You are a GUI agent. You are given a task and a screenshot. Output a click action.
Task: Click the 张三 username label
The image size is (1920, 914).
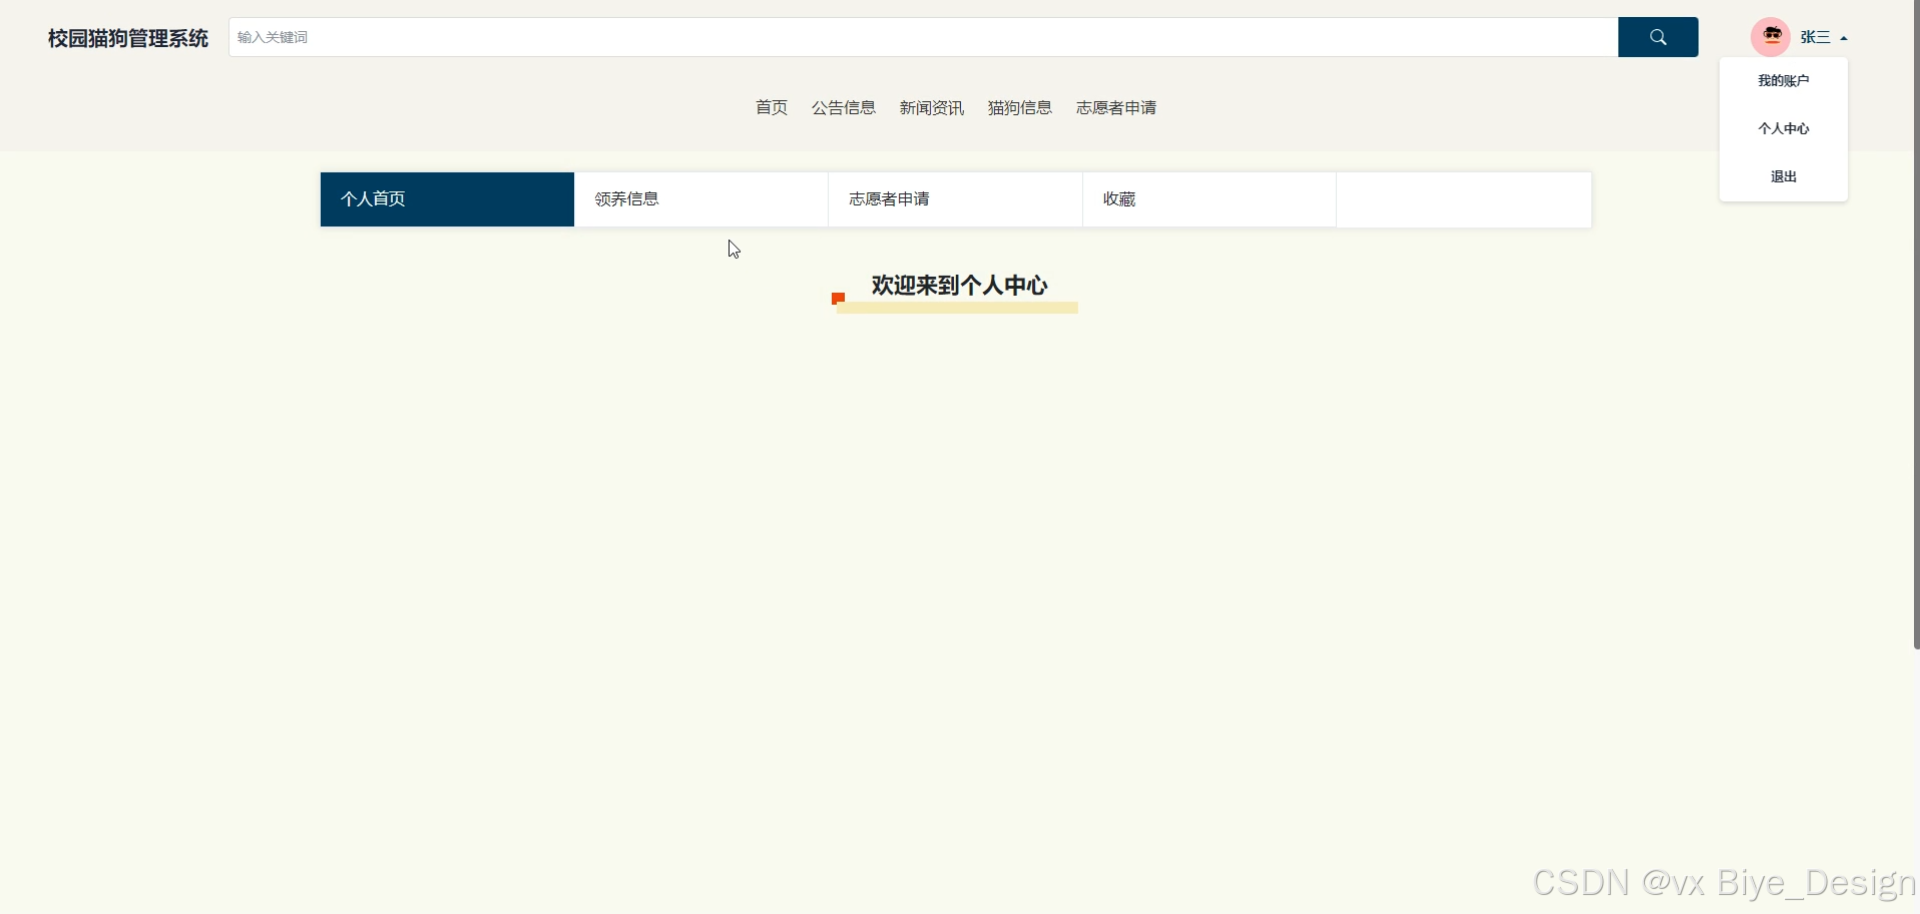[x=1815, y=37]
